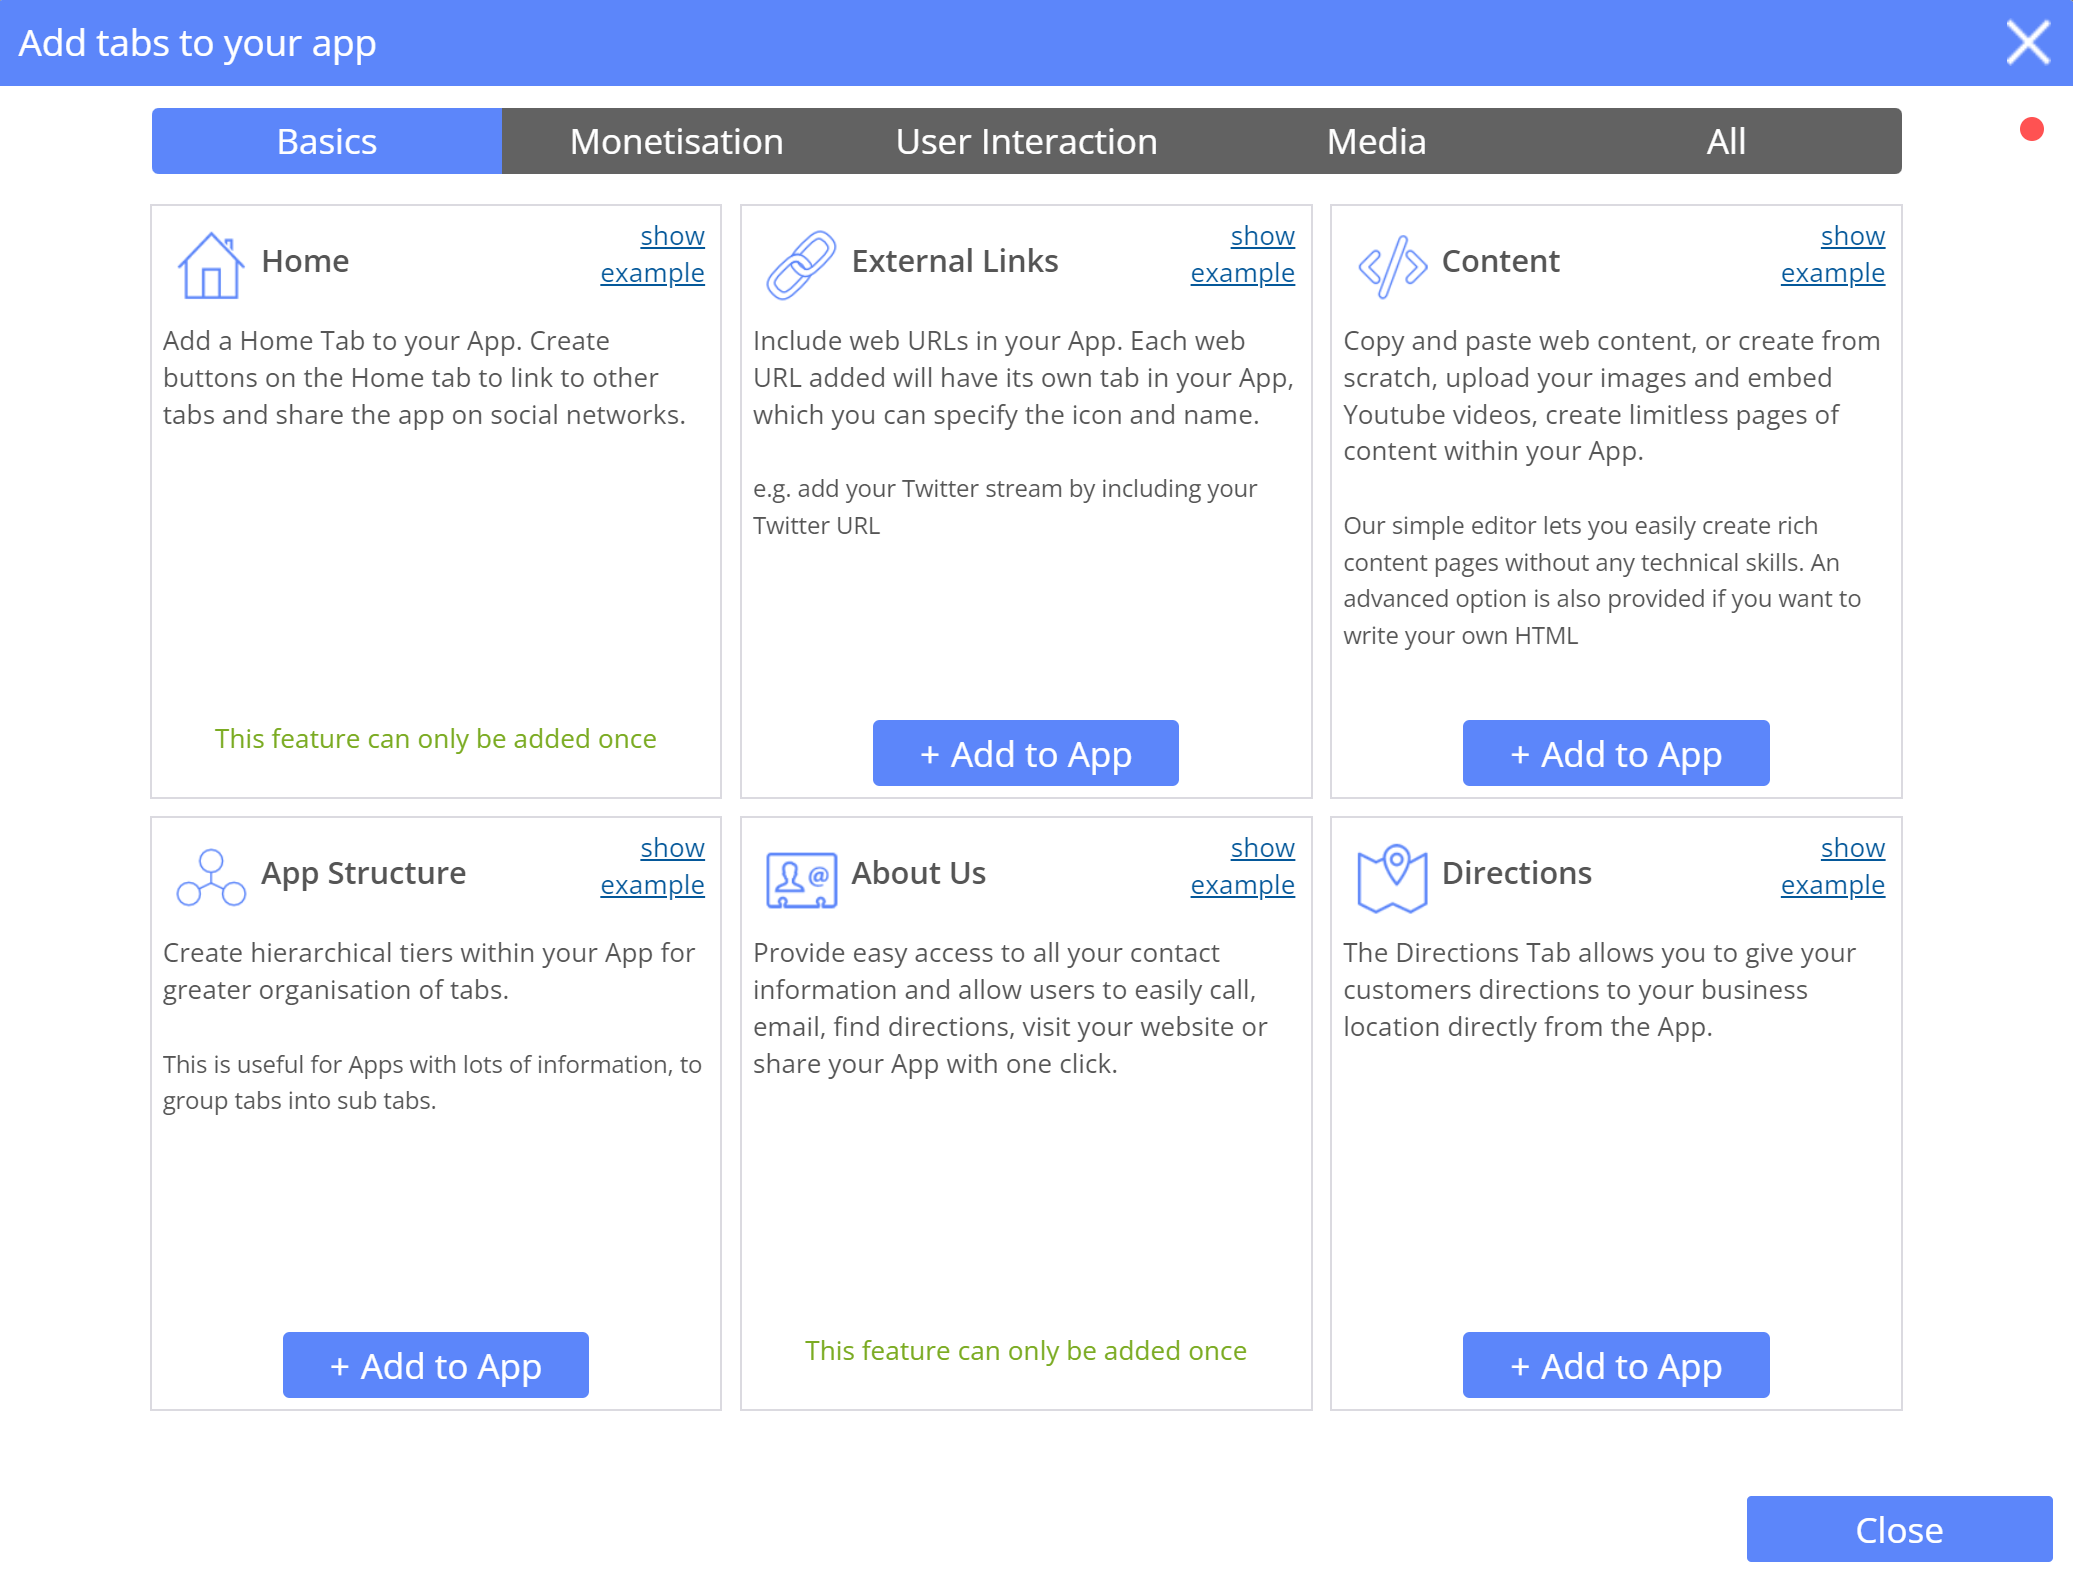Click the About Us contact card icon

coord(800,879)
